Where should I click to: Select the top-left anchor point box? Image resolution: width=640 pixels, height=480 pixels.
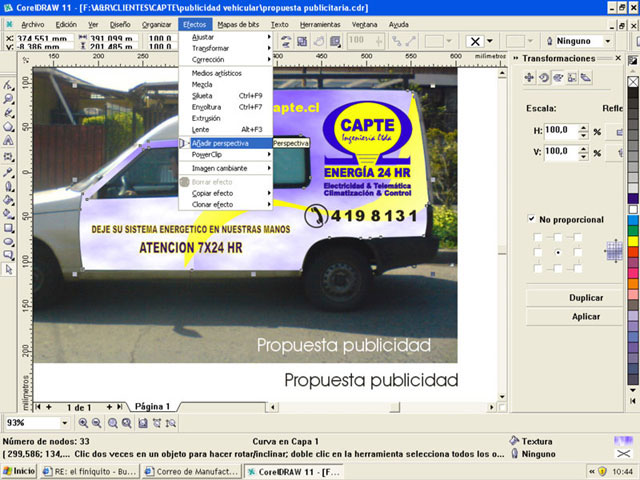(538, 237)
